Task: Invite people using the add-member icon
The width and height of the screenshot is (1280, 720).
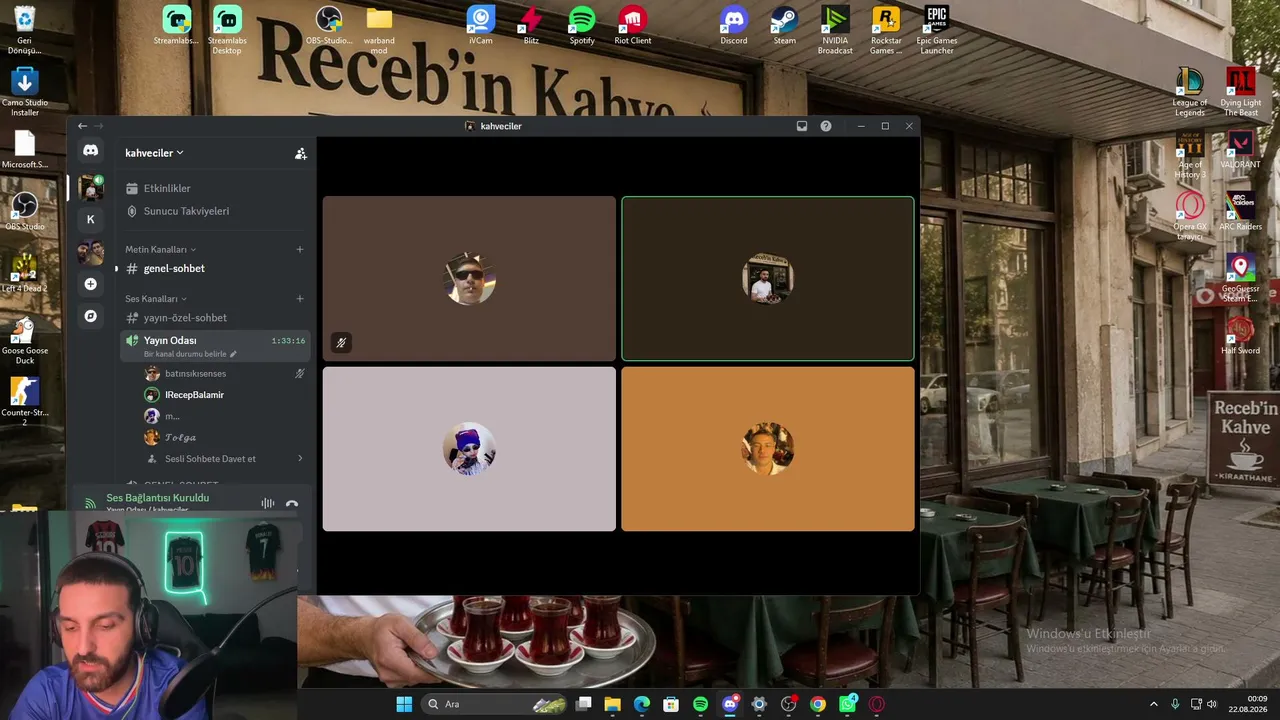Action: pos(300,153)
